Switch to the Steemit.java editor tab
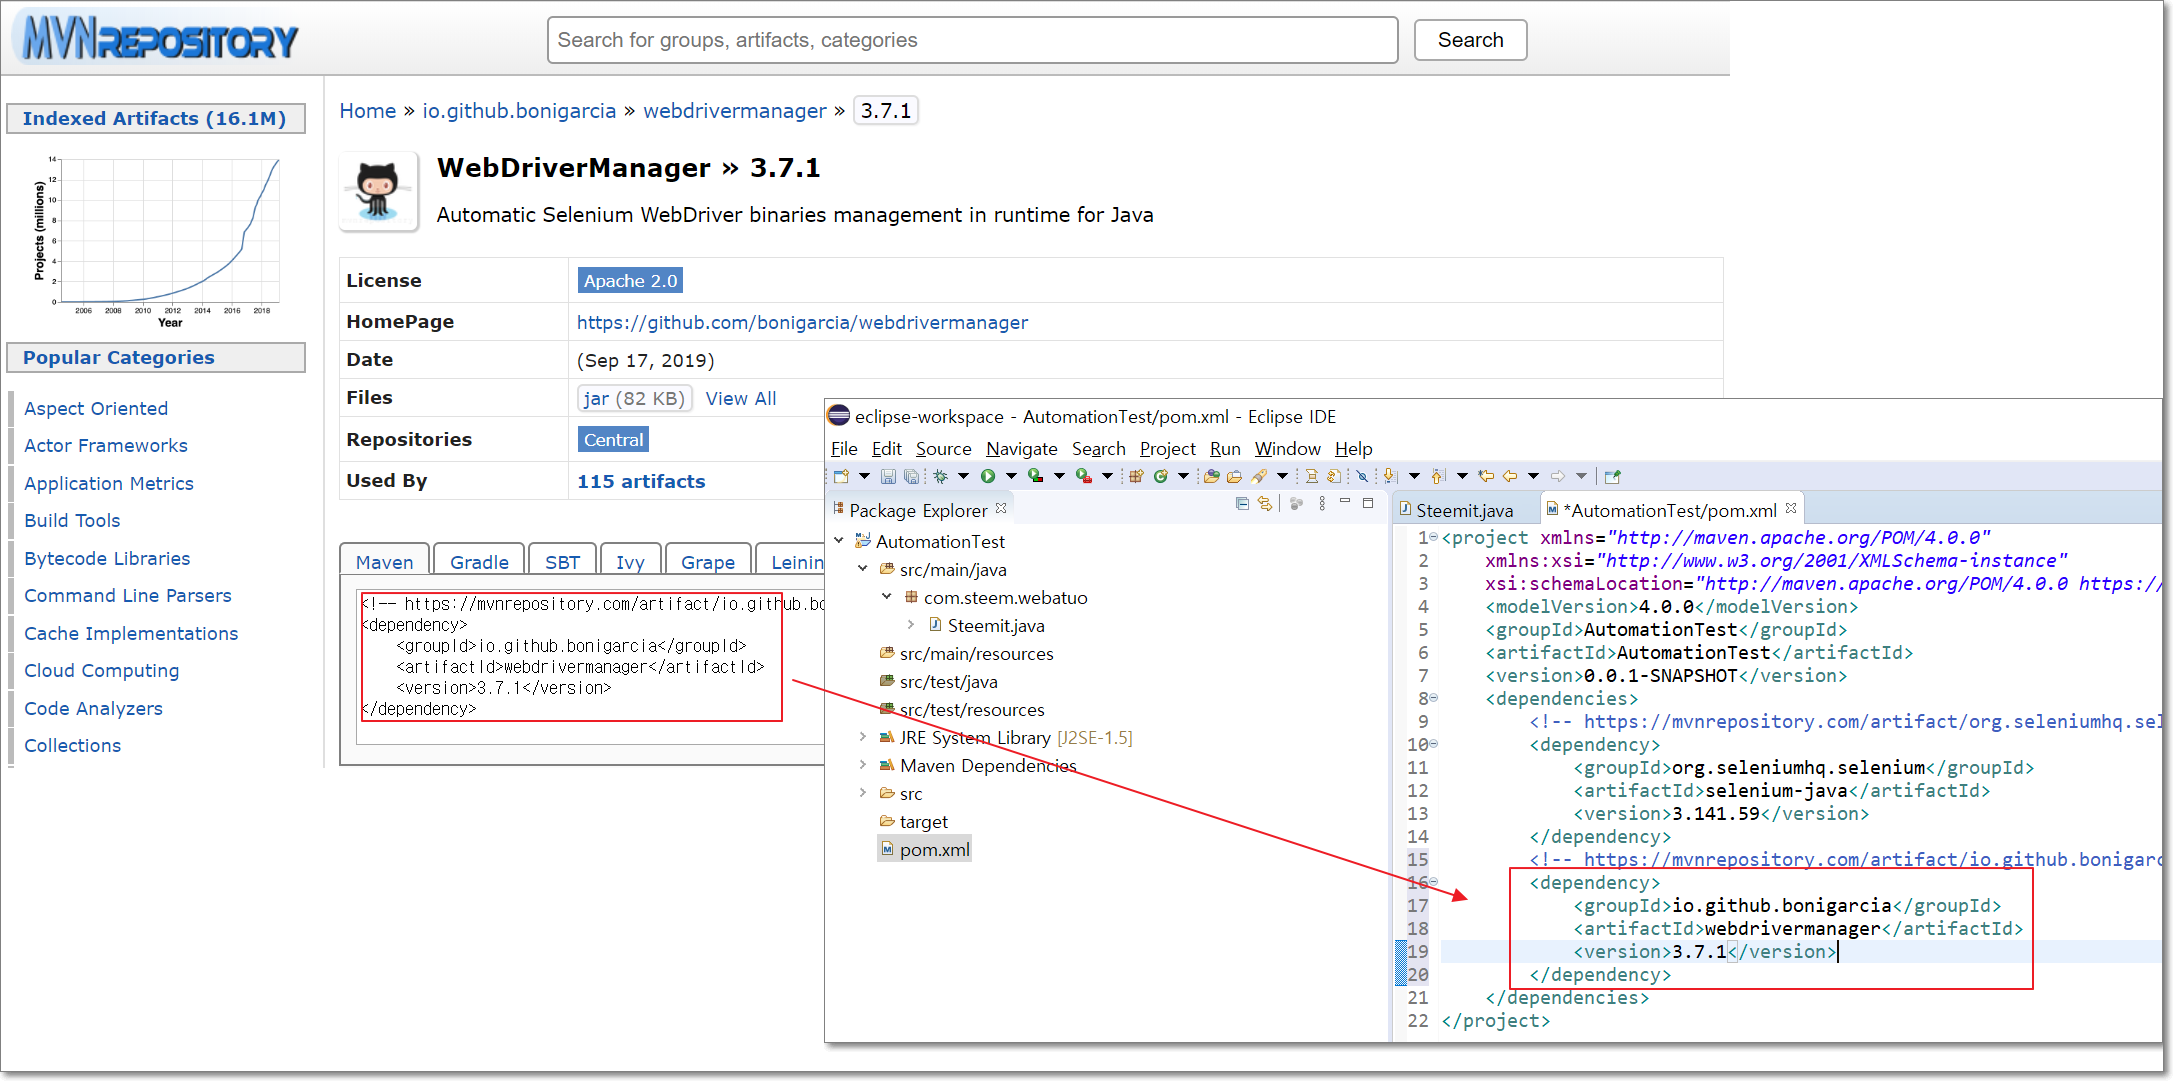This screenshot has height=1081, width=2173. tap(1464, 510)
